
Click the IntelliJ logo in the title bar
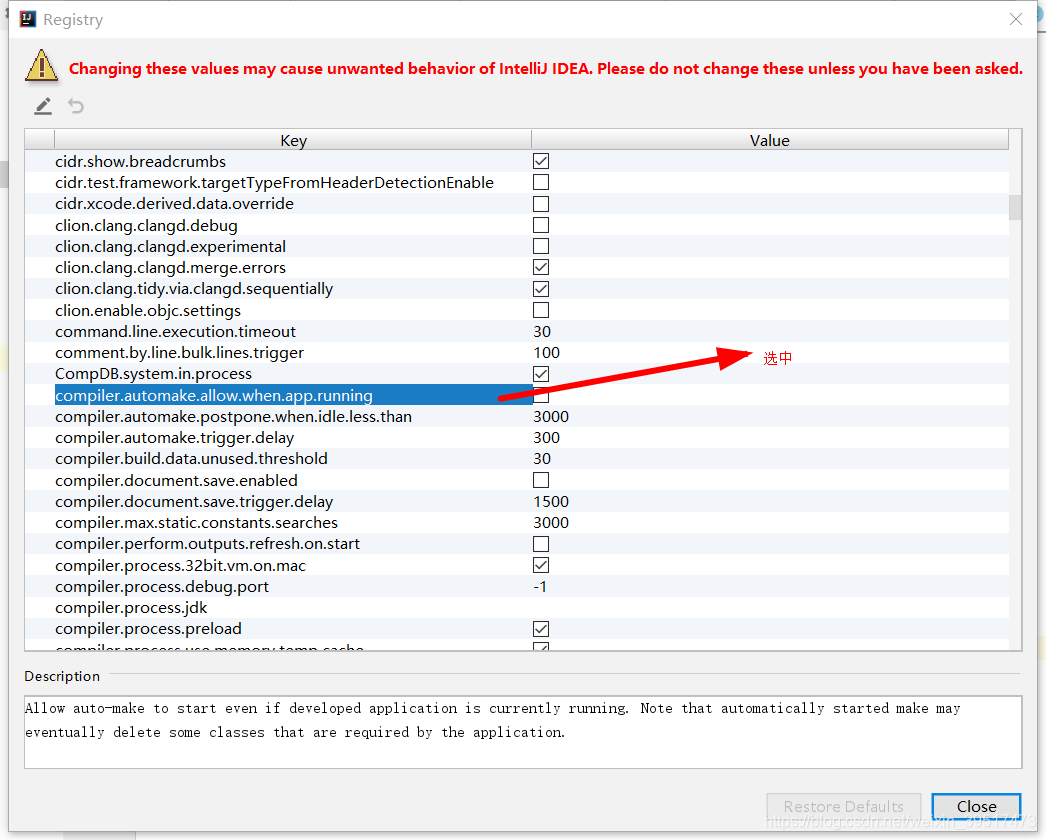coord(27,19)
